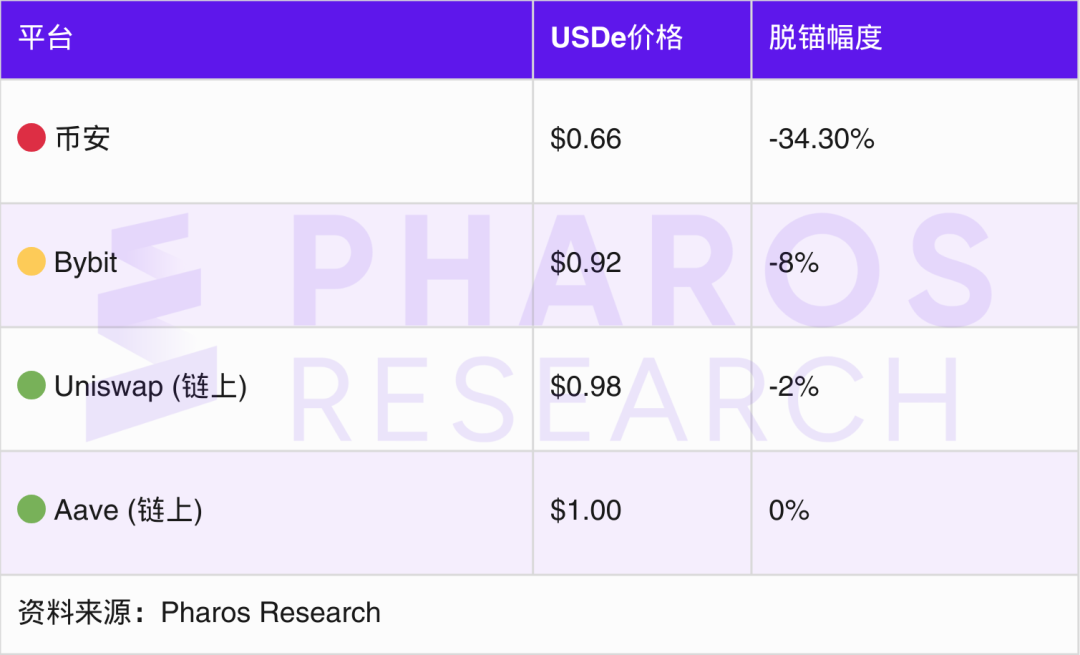Click the $0.66 price cell
This screenshot has height=655, width=1080.
[586, 138]
